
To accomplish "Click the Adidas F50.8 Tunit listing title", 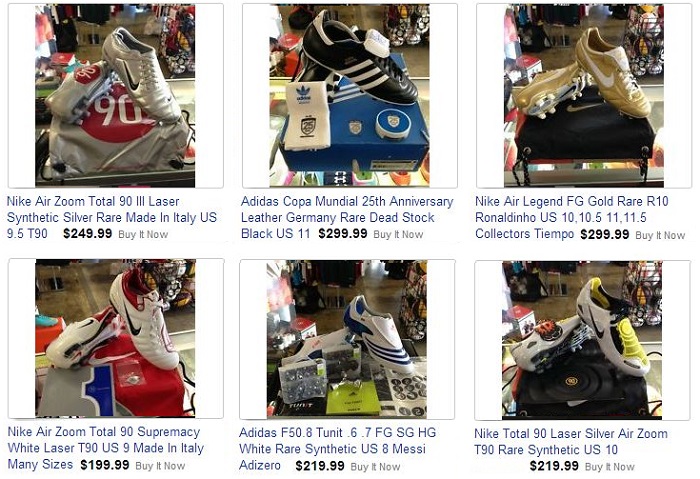I will (338, 449).
